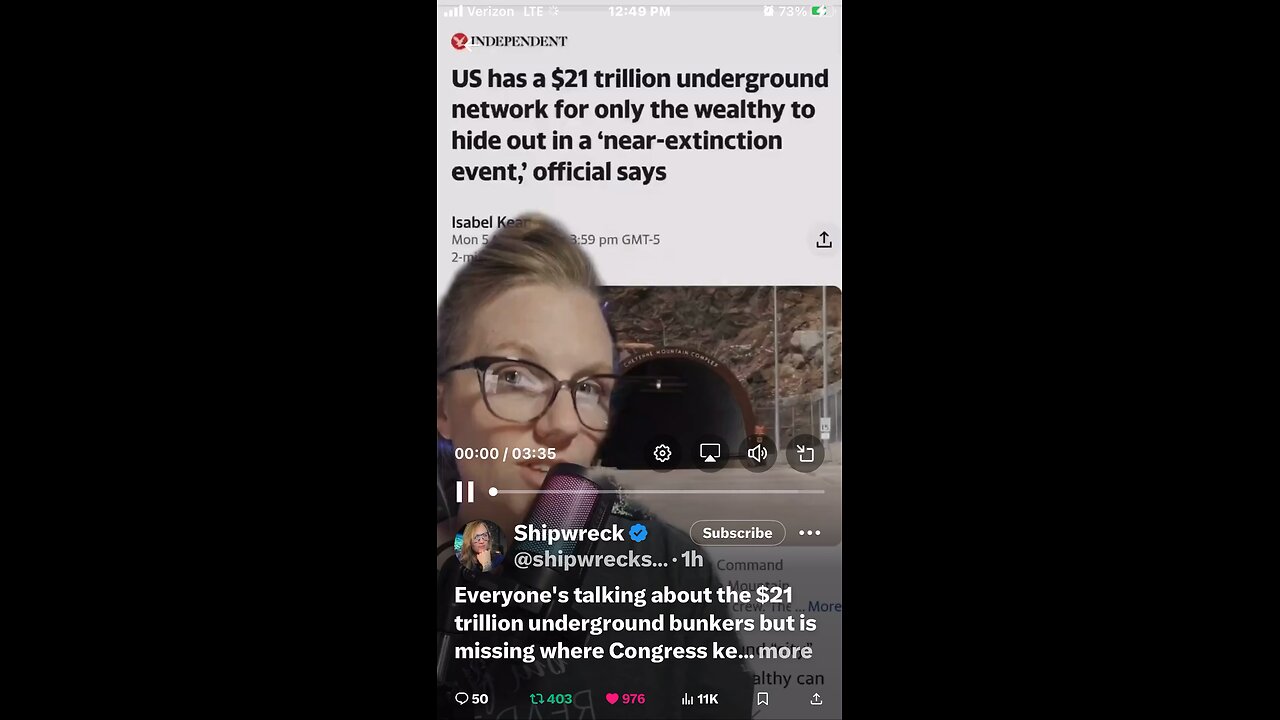The width and height of the screenshot is (1280, 720).
Task: Tap the Independent logo header
Action: [x=509, y=41]
